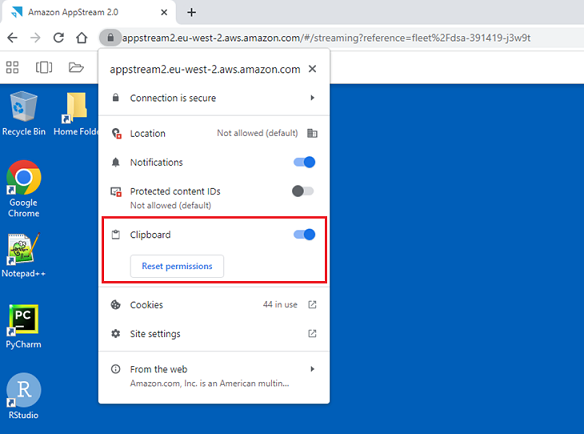
Task: Disable the Clipboard permission toggle
Action: (304, 234)
